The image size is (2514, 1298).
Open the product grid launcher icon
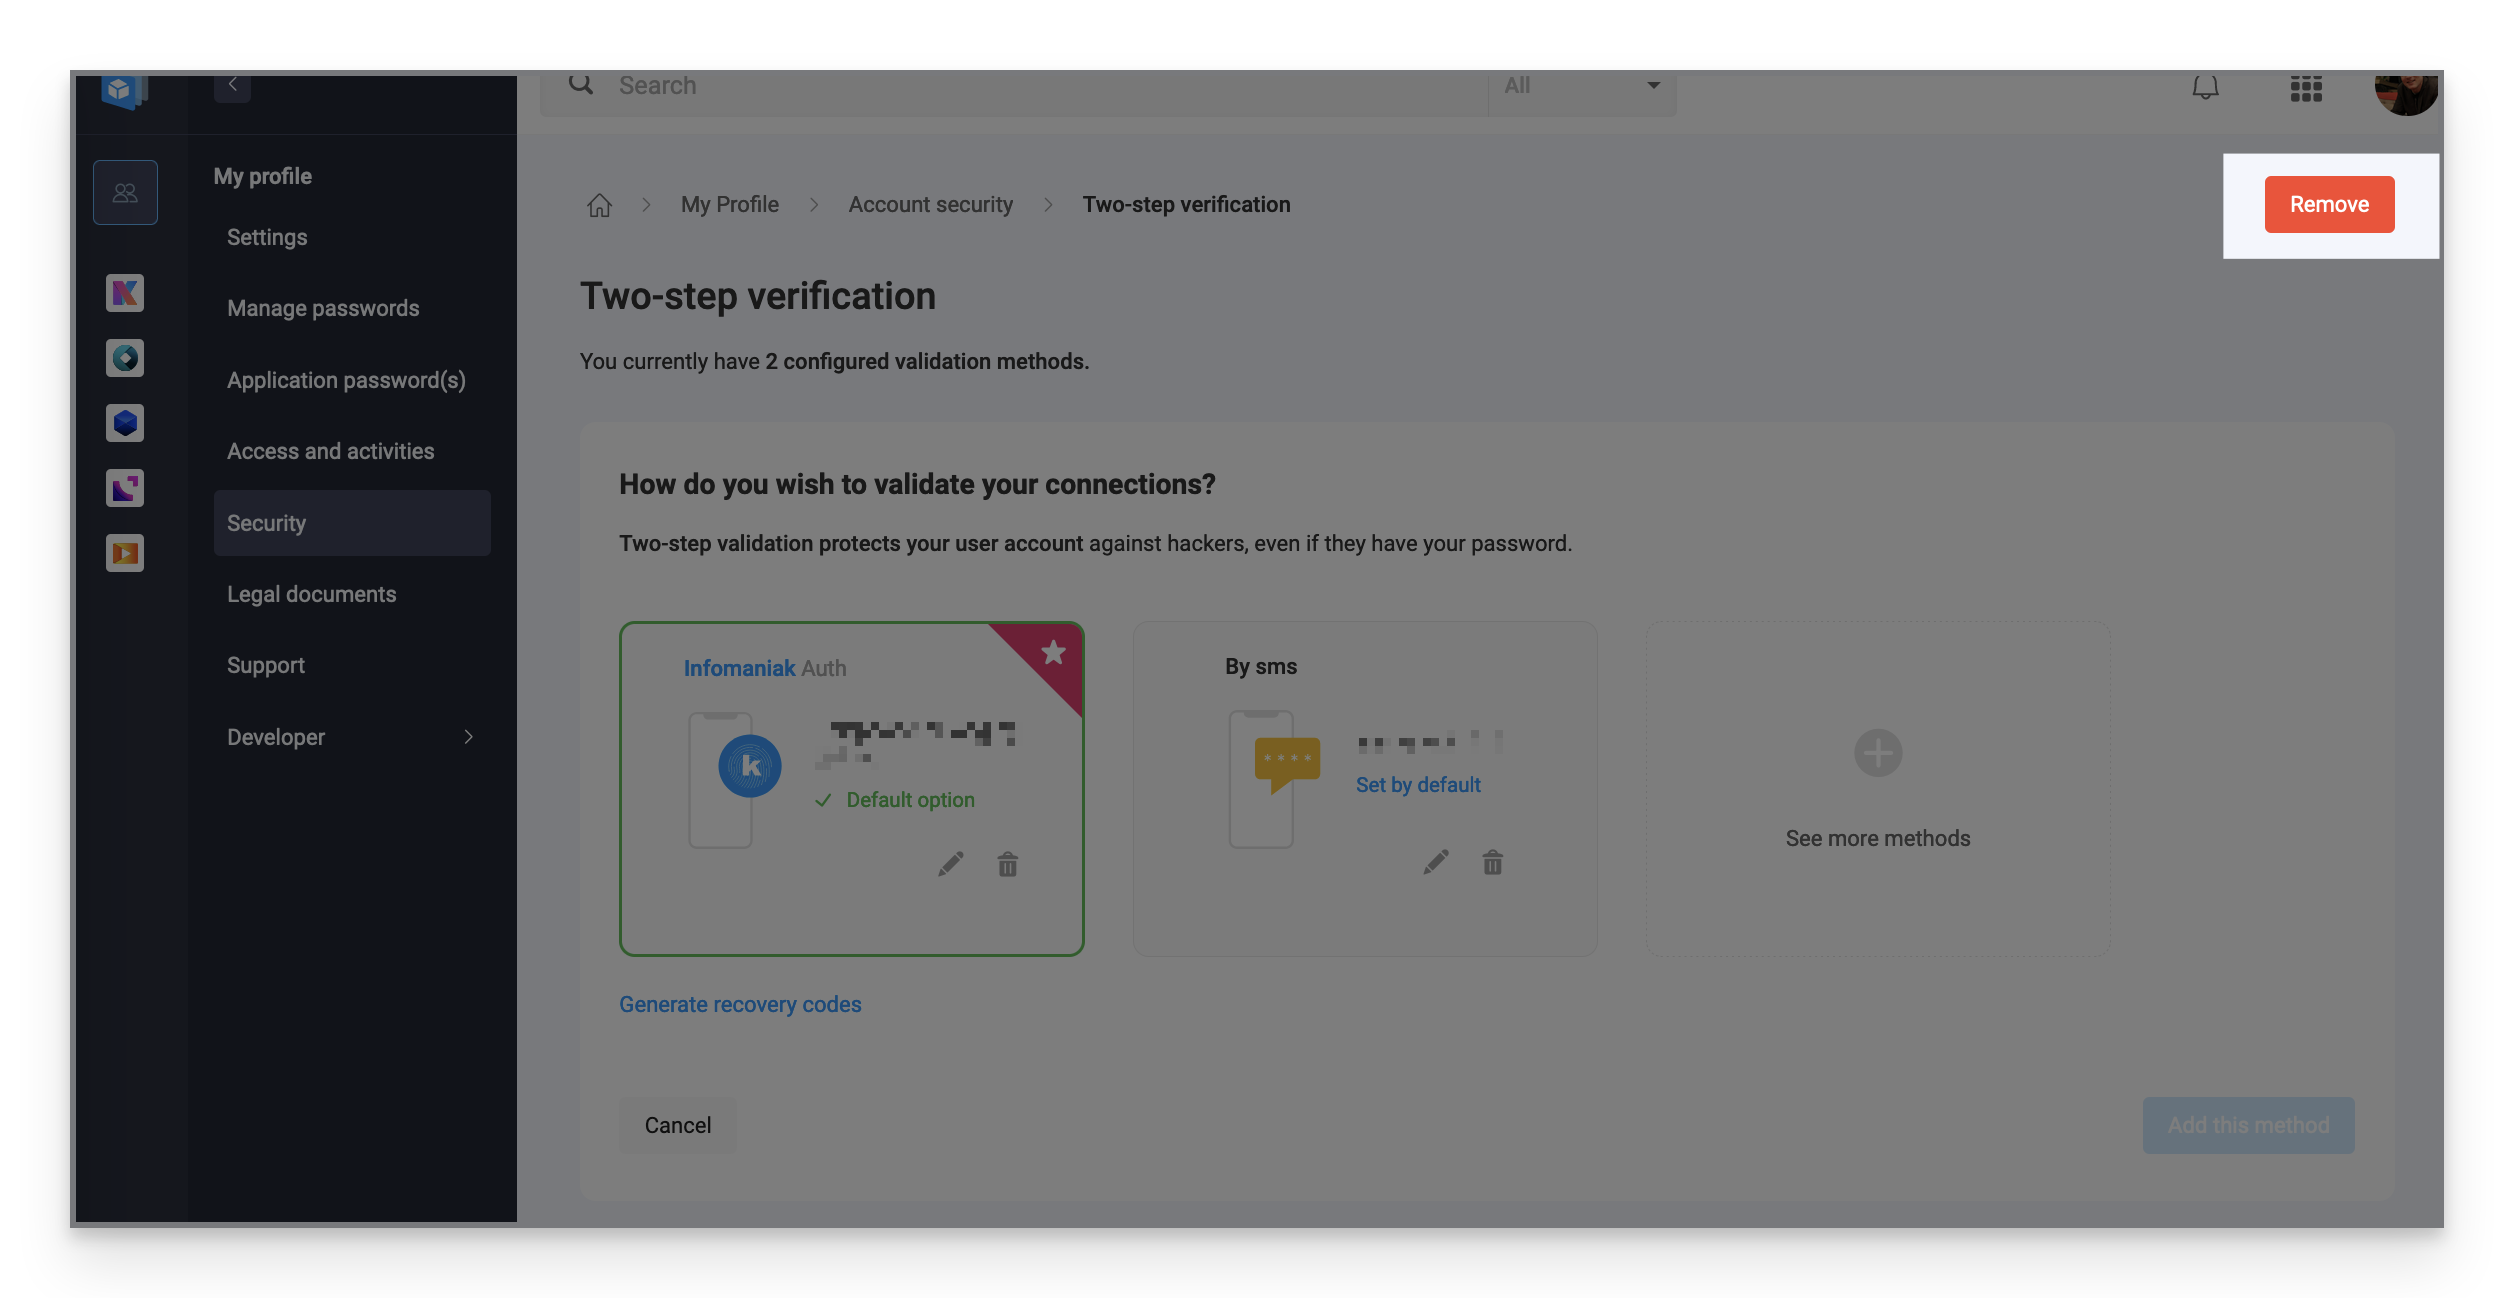pos(2306,88)
